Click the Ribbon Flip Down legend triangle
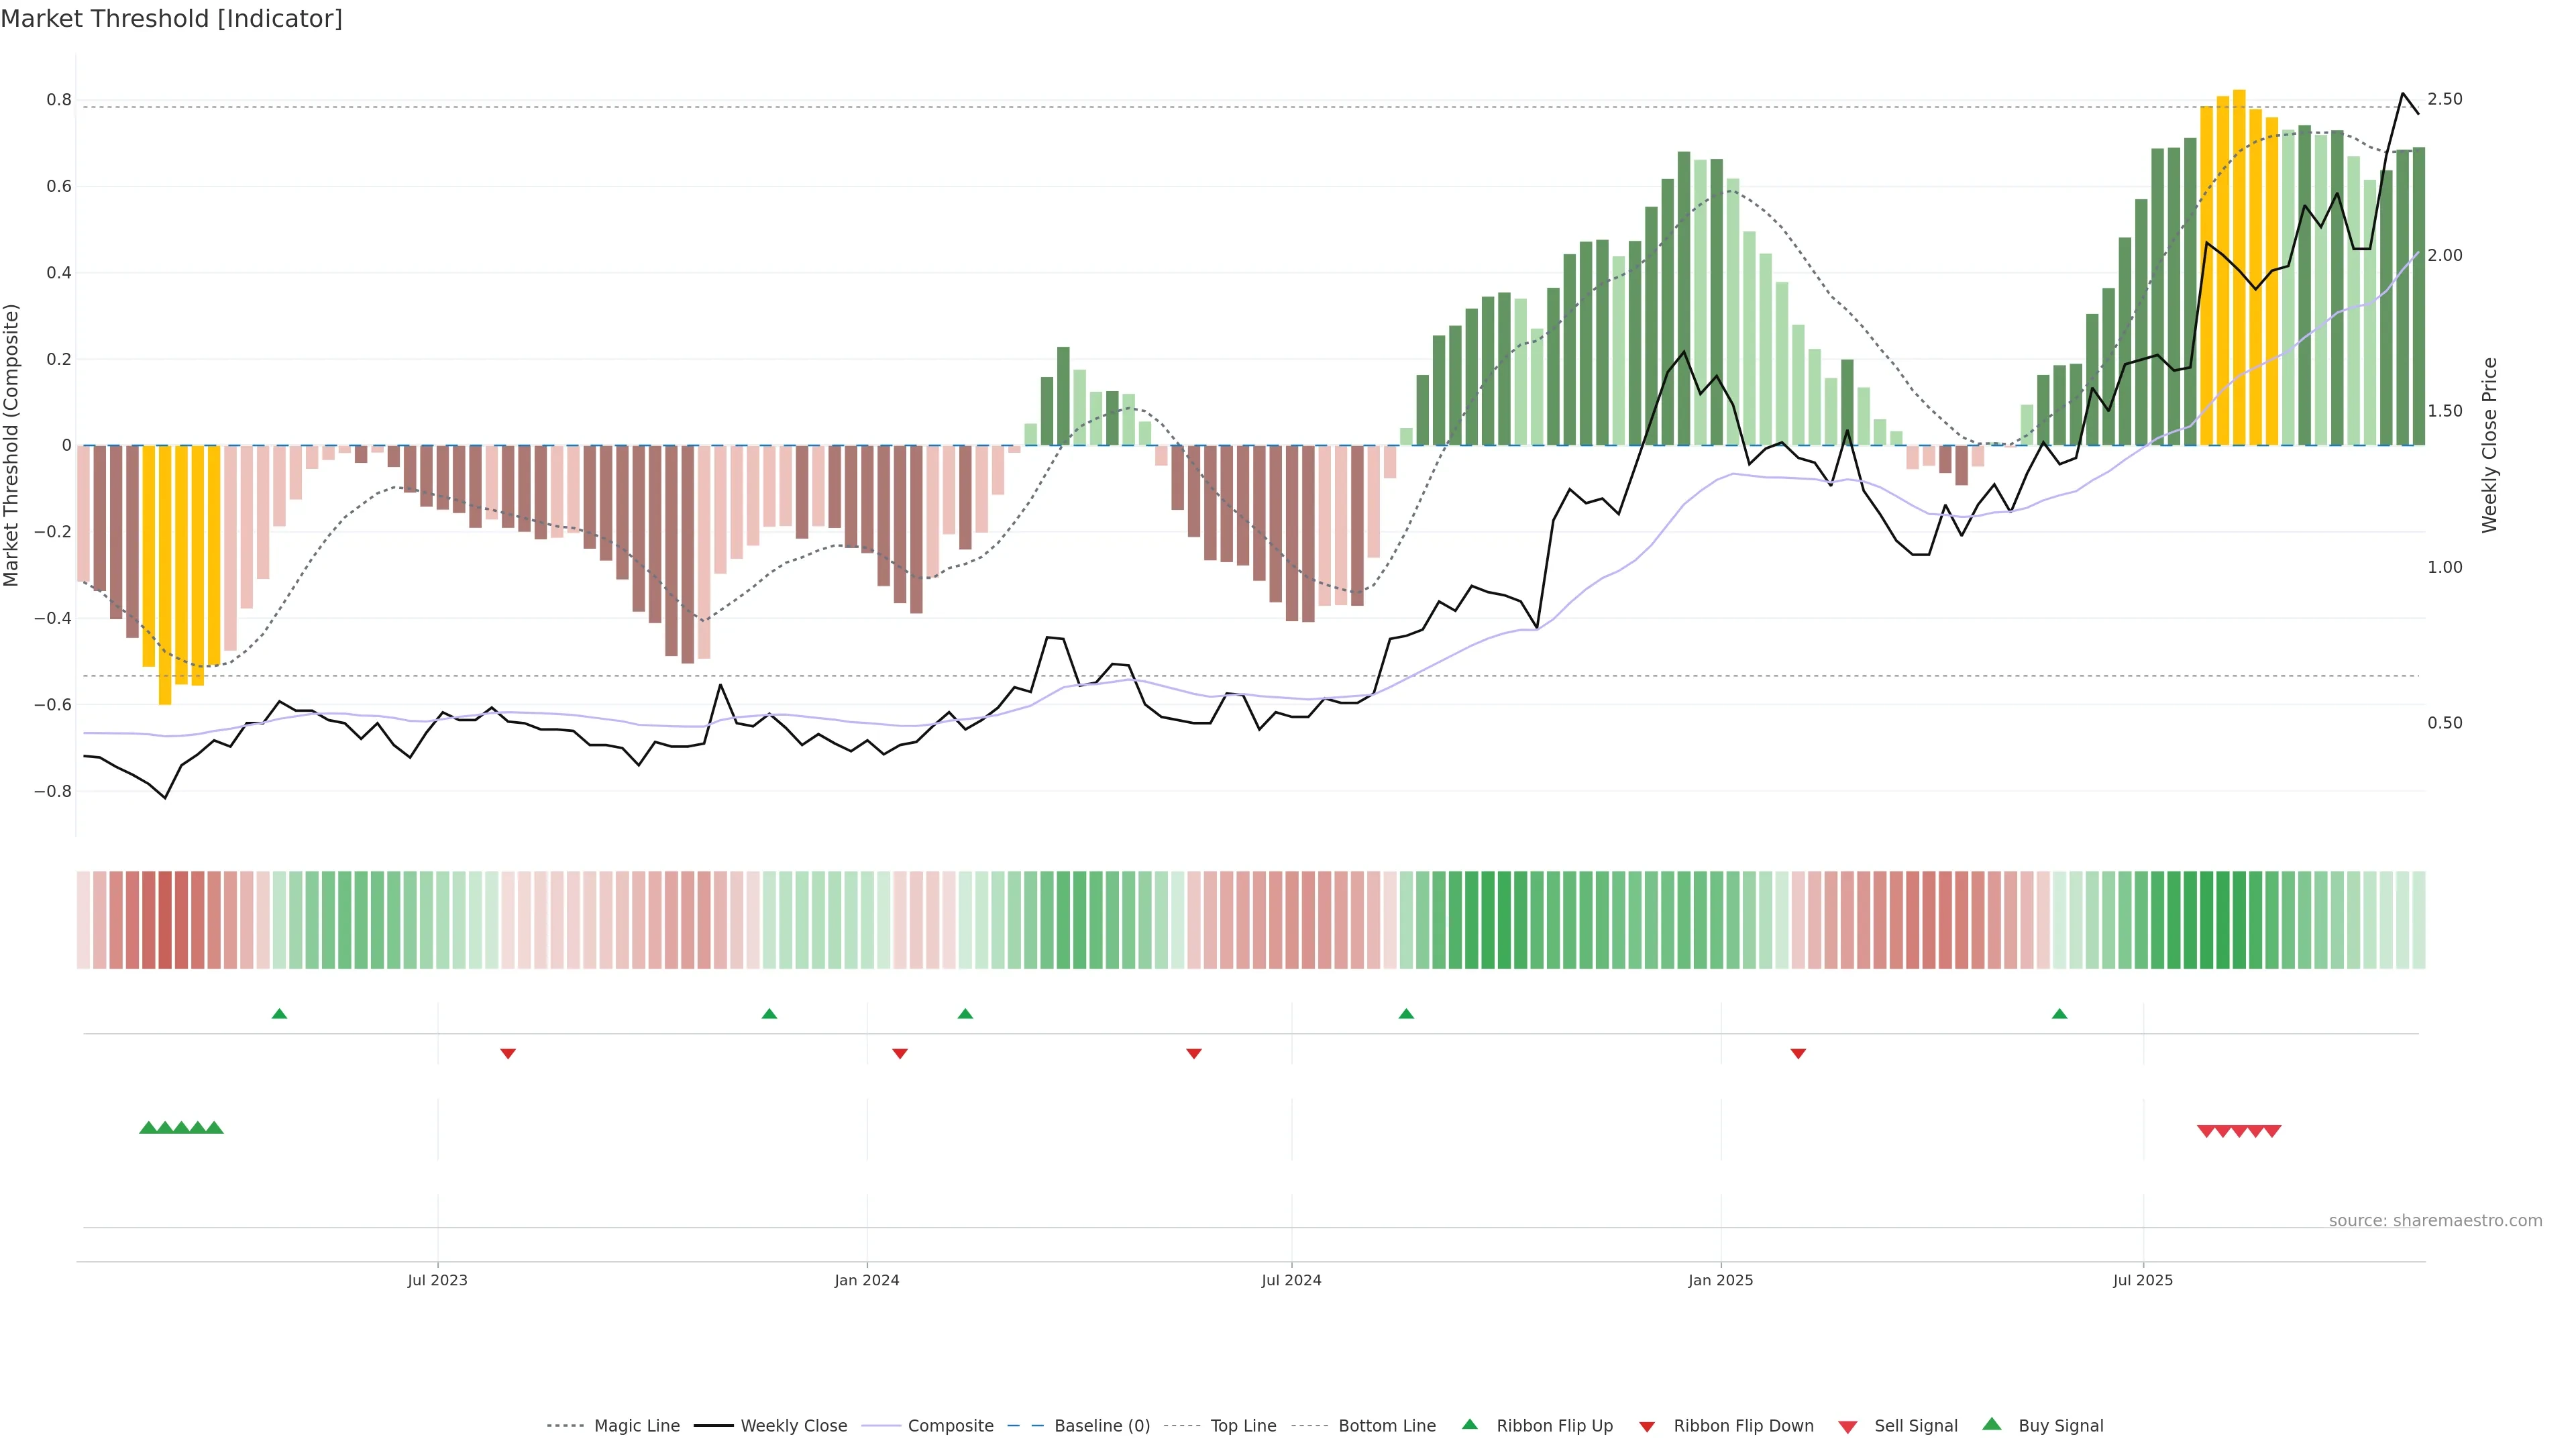 pyautogui.click(x=1647, y=1426)
